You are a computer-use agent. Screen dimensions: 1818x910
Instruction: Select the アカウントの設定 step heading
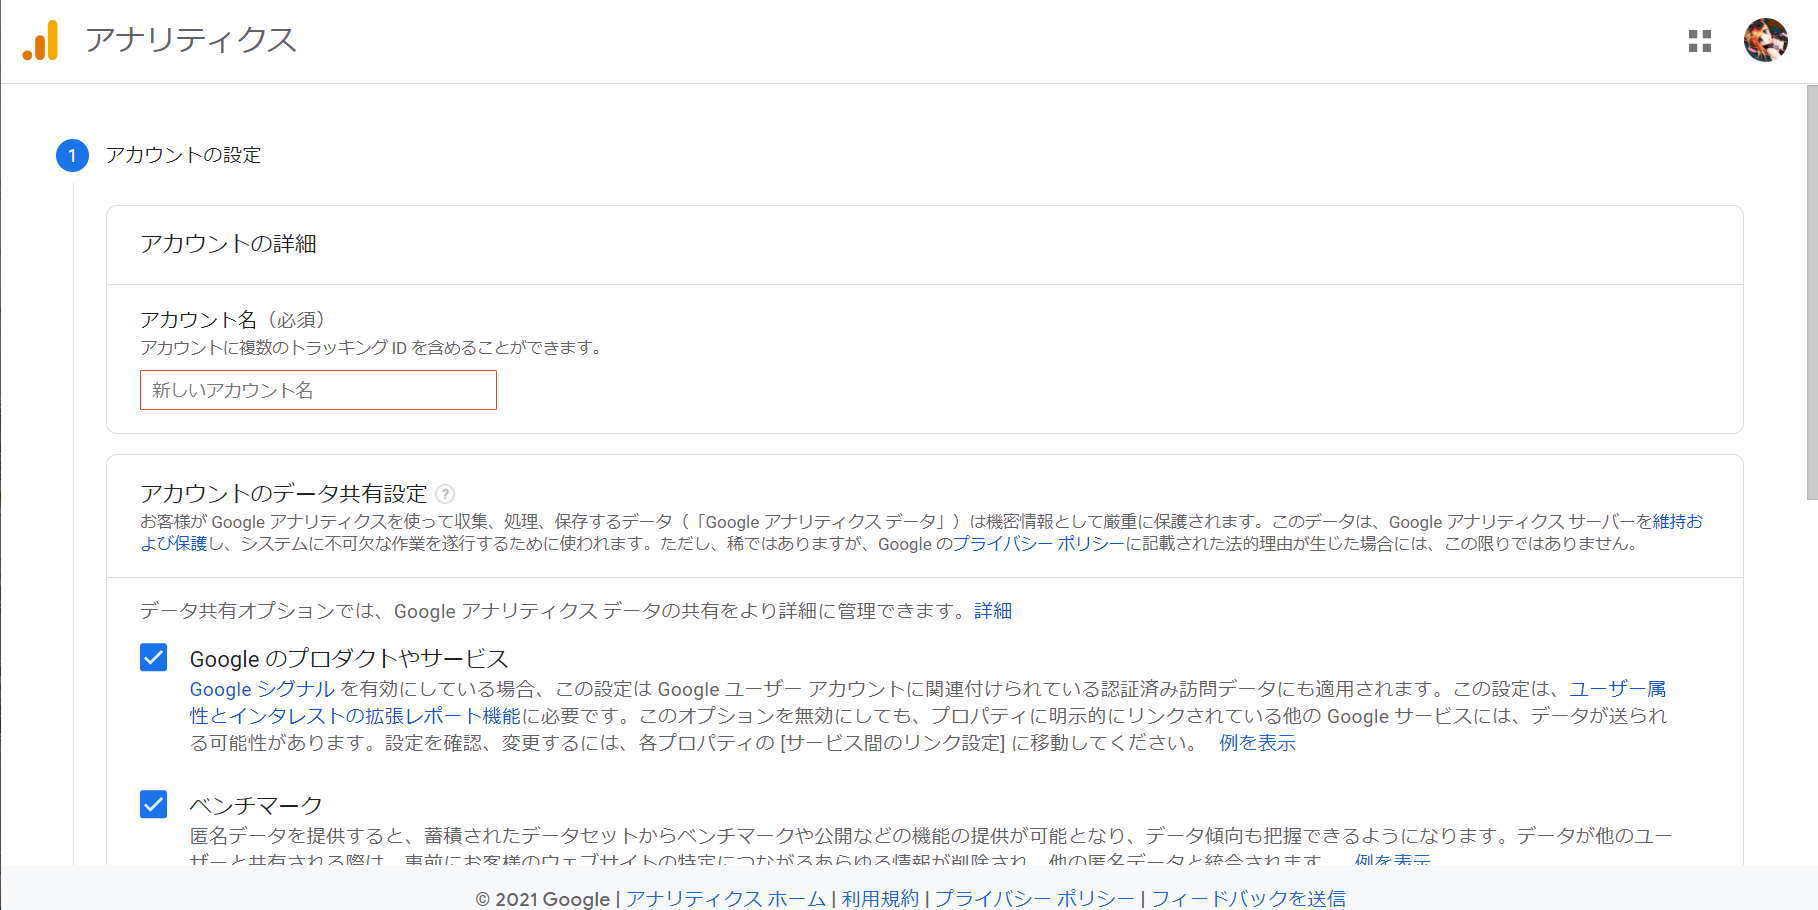[183, 155]
